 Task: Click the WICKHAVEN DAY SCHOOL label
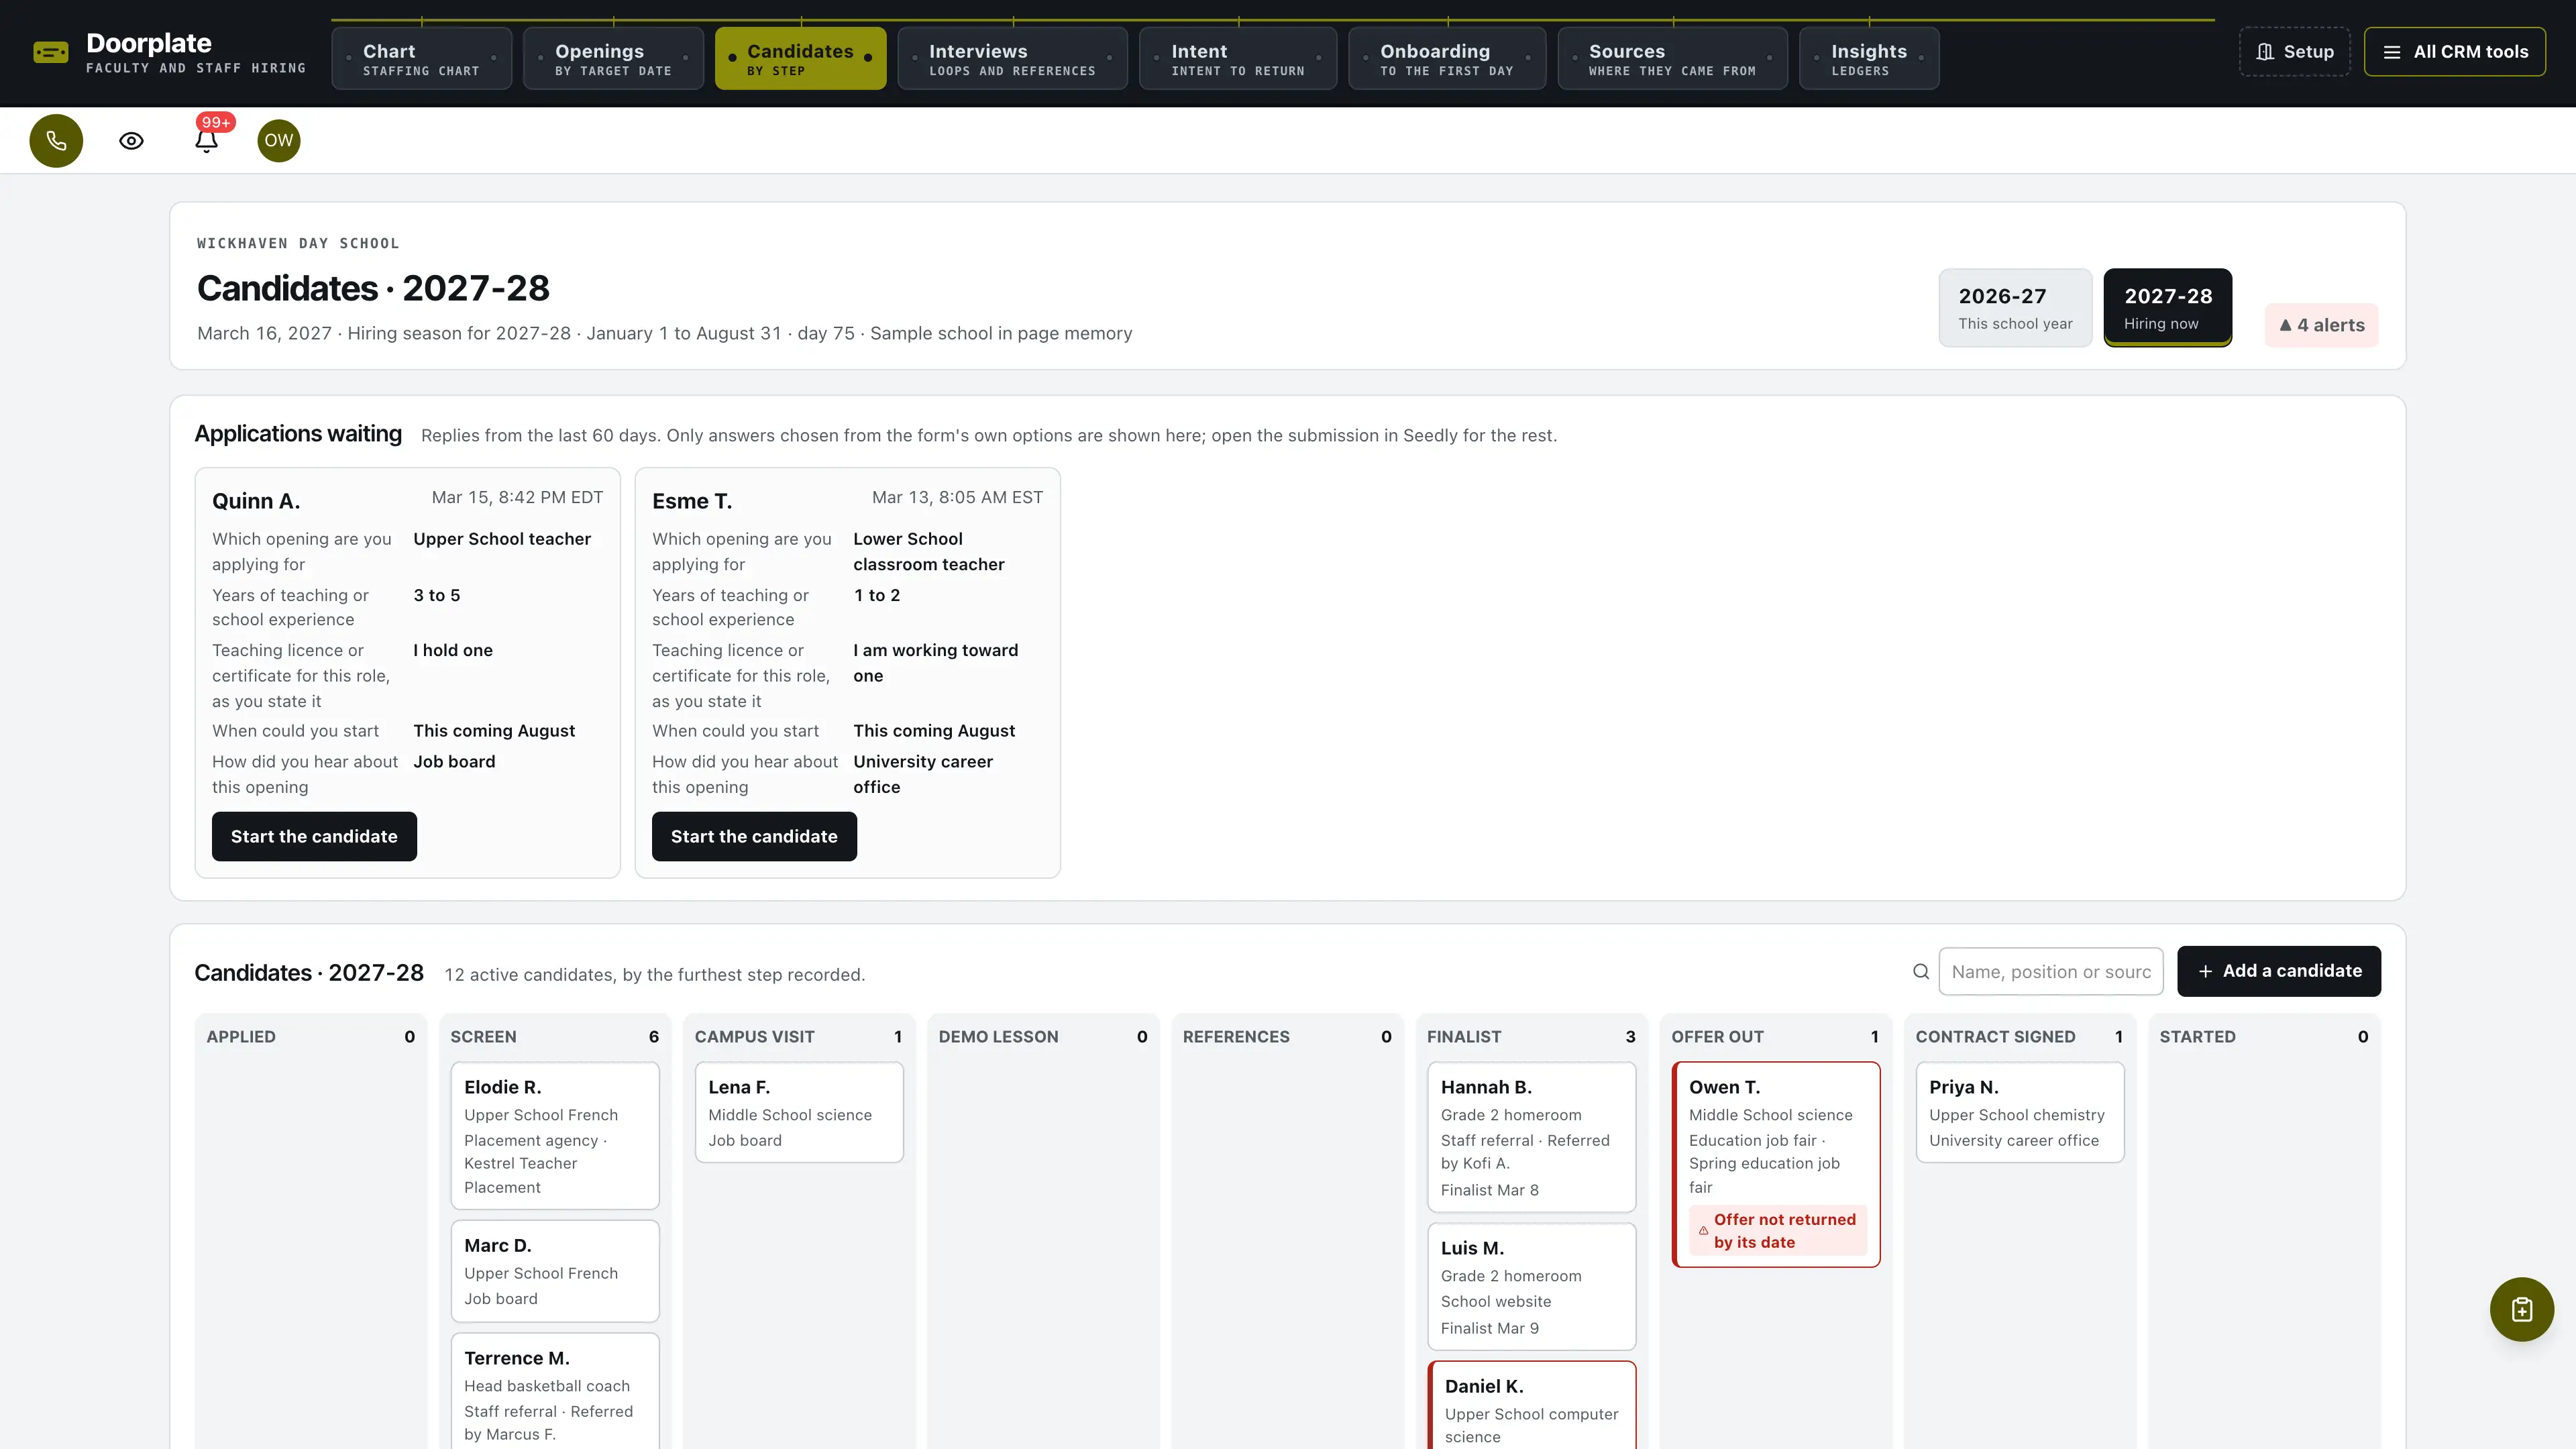pos(298,243)
